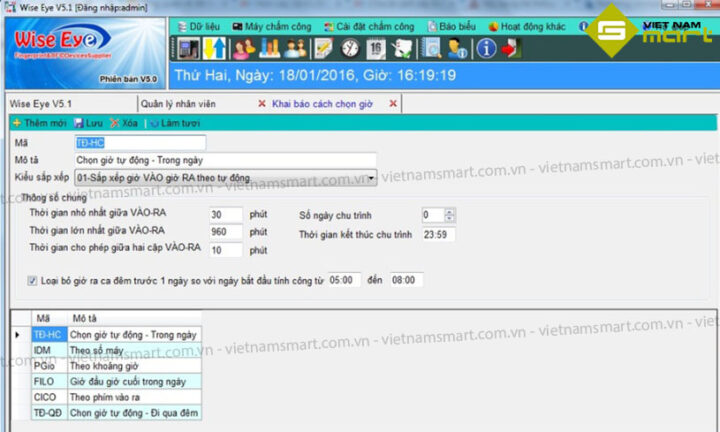Click the maximum VÀO-RA time field showing 960
This screenshot has height=432, width=720.
(x=225, y=232)
